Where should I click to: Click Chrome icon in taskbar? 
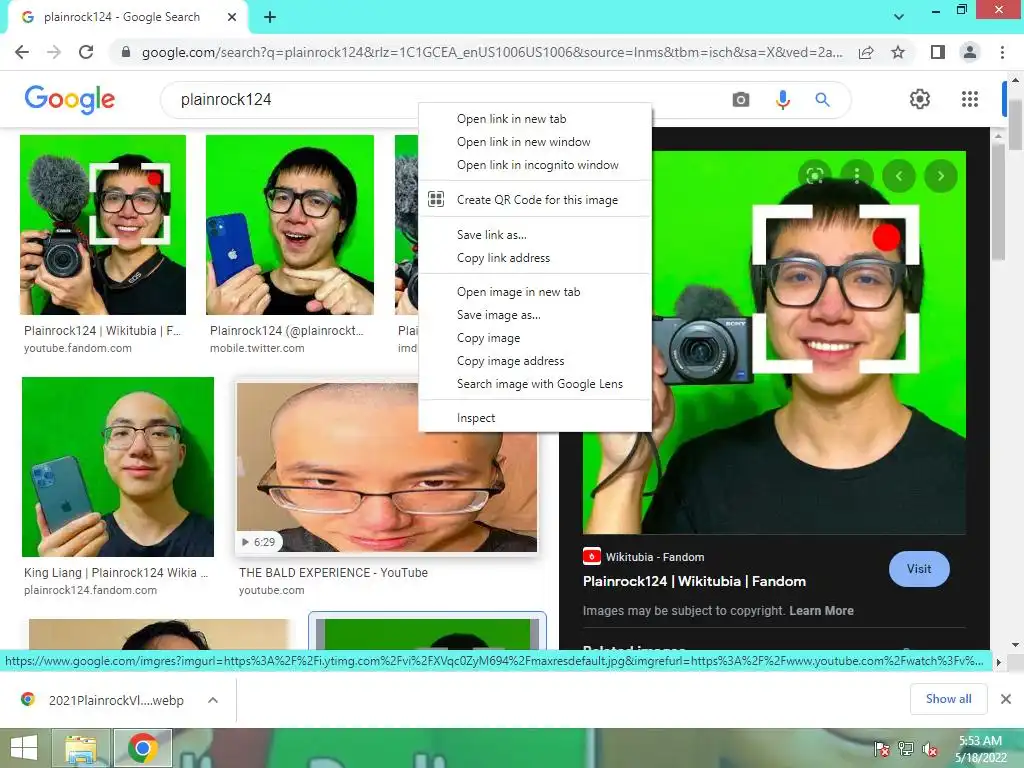pos(143,748)
